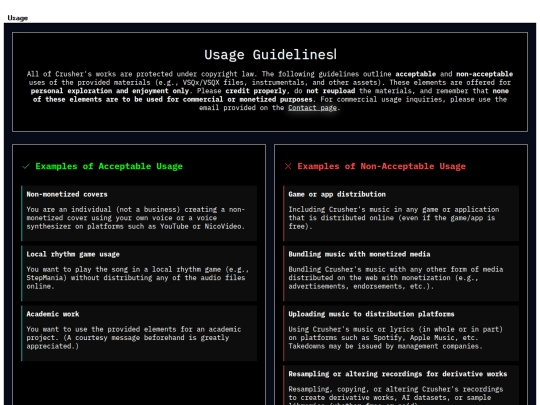Click description mentioning advertisements and endorsements

396,278
